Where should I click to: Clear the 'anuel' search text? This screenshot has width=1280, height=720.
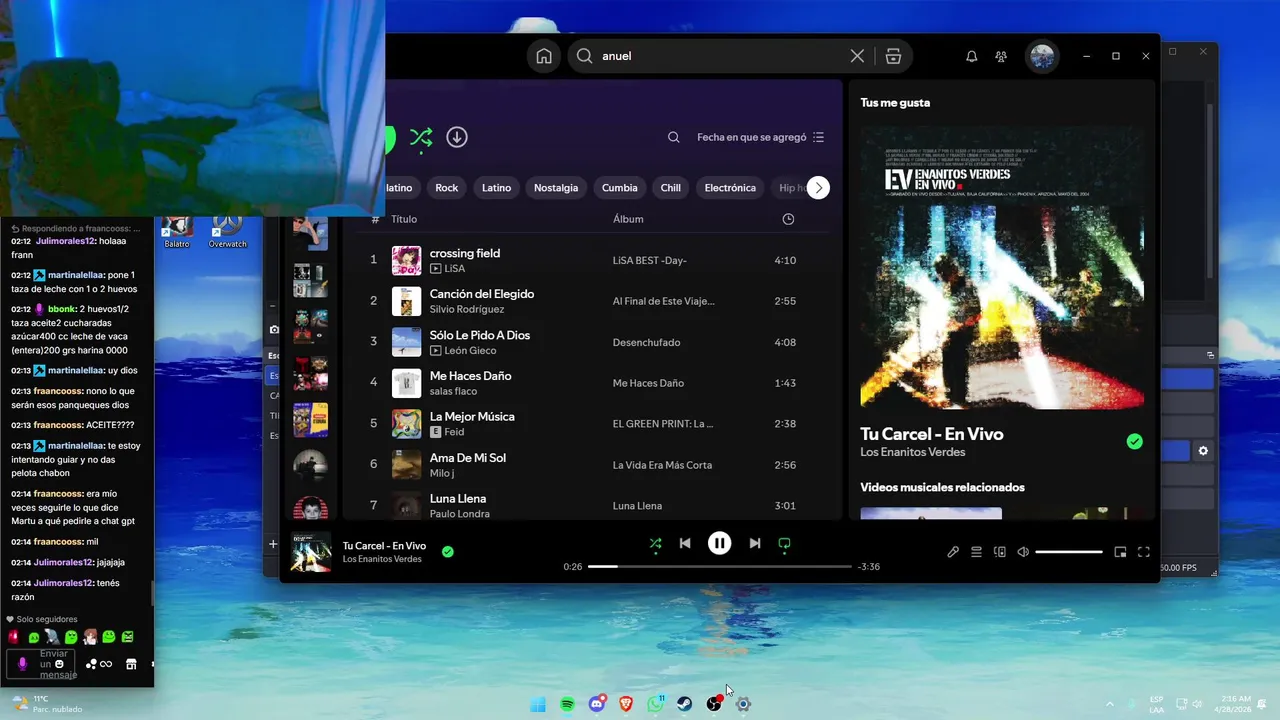pyautogui.click(x=857, y=56)
